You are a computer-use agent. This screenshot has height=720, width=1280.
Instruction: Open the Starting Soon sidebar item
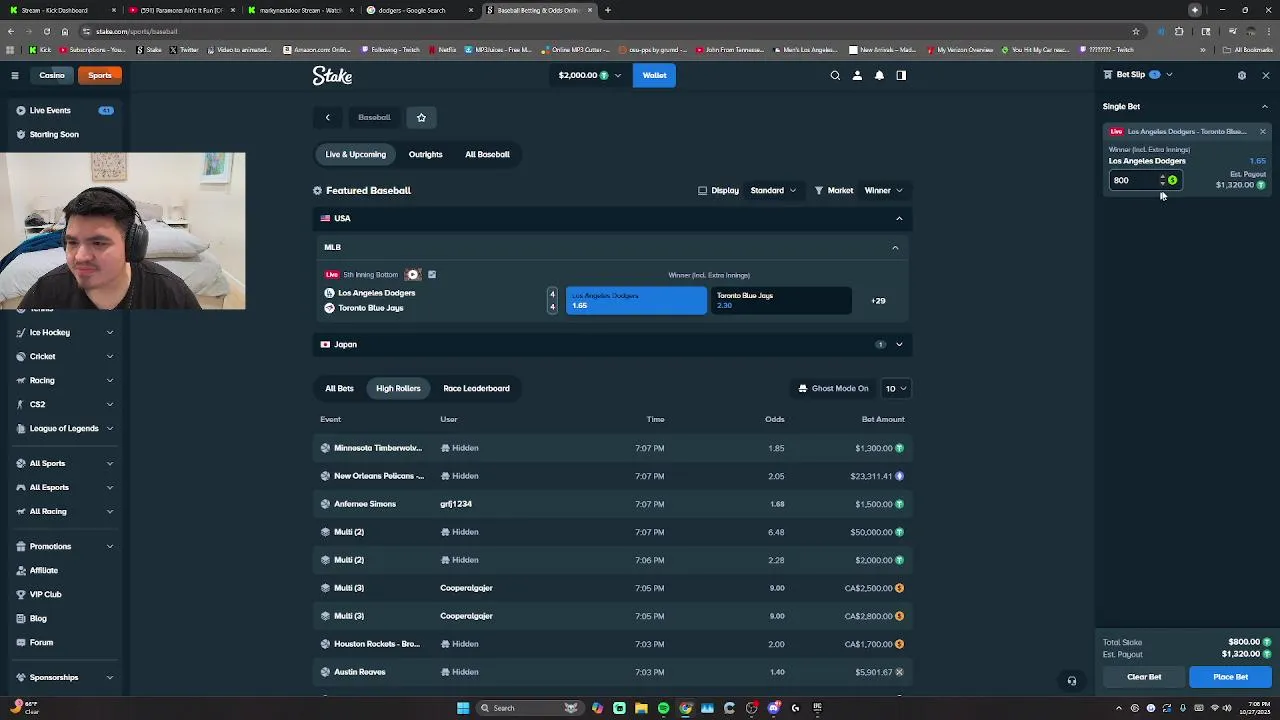point(64,134)
